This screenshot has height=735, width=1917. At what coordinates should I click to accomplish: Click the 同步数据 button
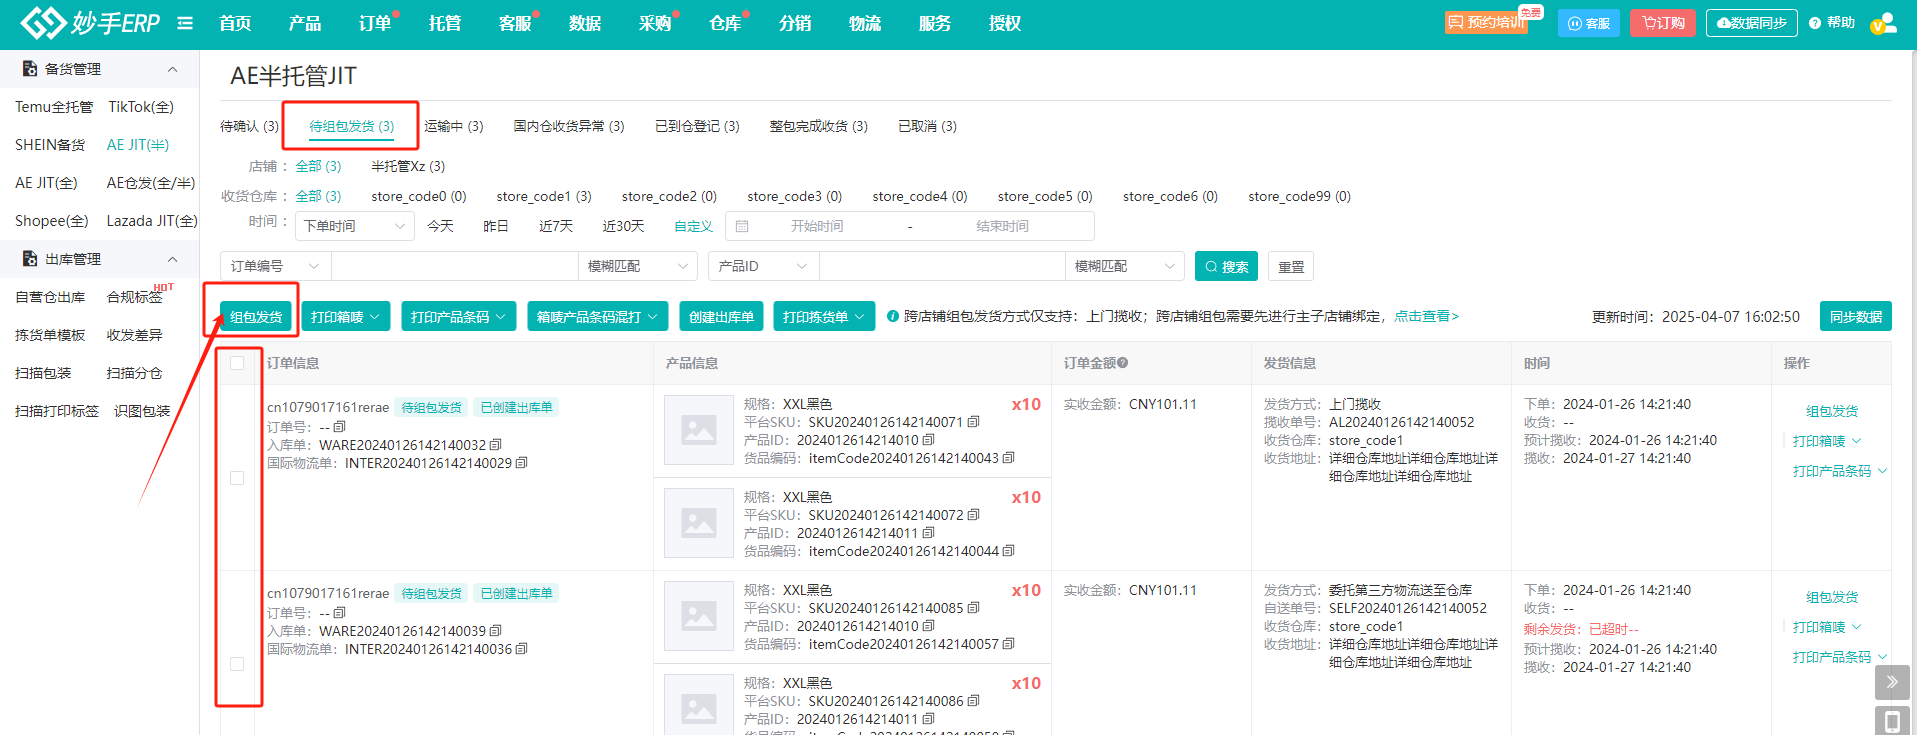tap(1856, 316)
